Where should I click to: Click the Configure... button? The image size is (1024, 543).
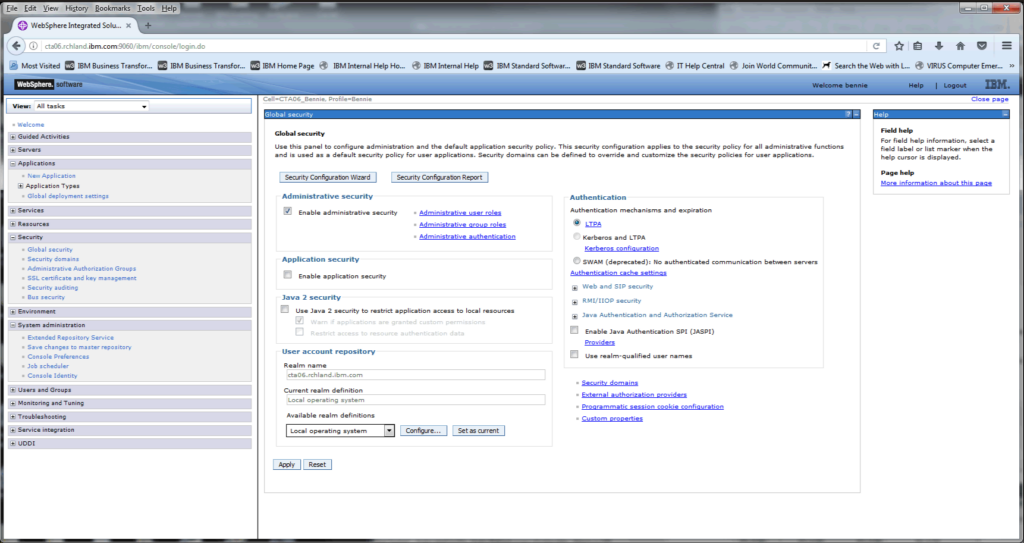[423, 431]
